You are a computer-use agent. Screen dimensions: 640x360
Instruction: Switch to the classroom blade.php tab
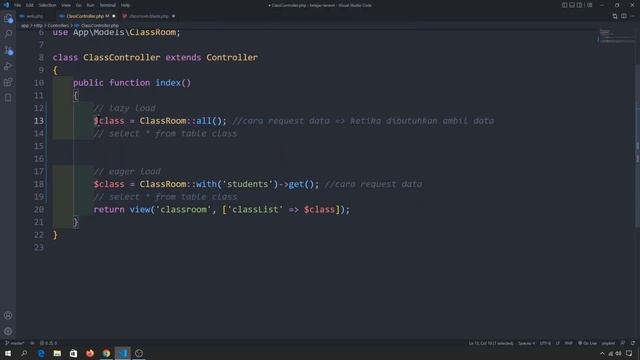[149, 16]
